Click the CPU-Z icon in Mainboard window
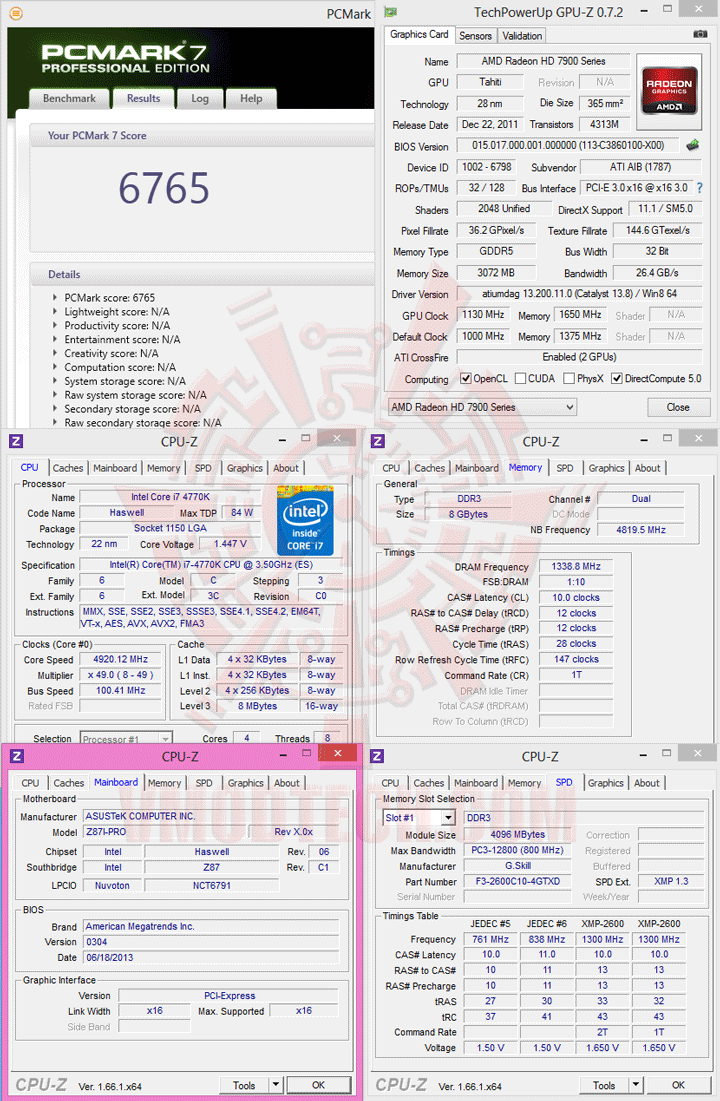 click(17, 756)
